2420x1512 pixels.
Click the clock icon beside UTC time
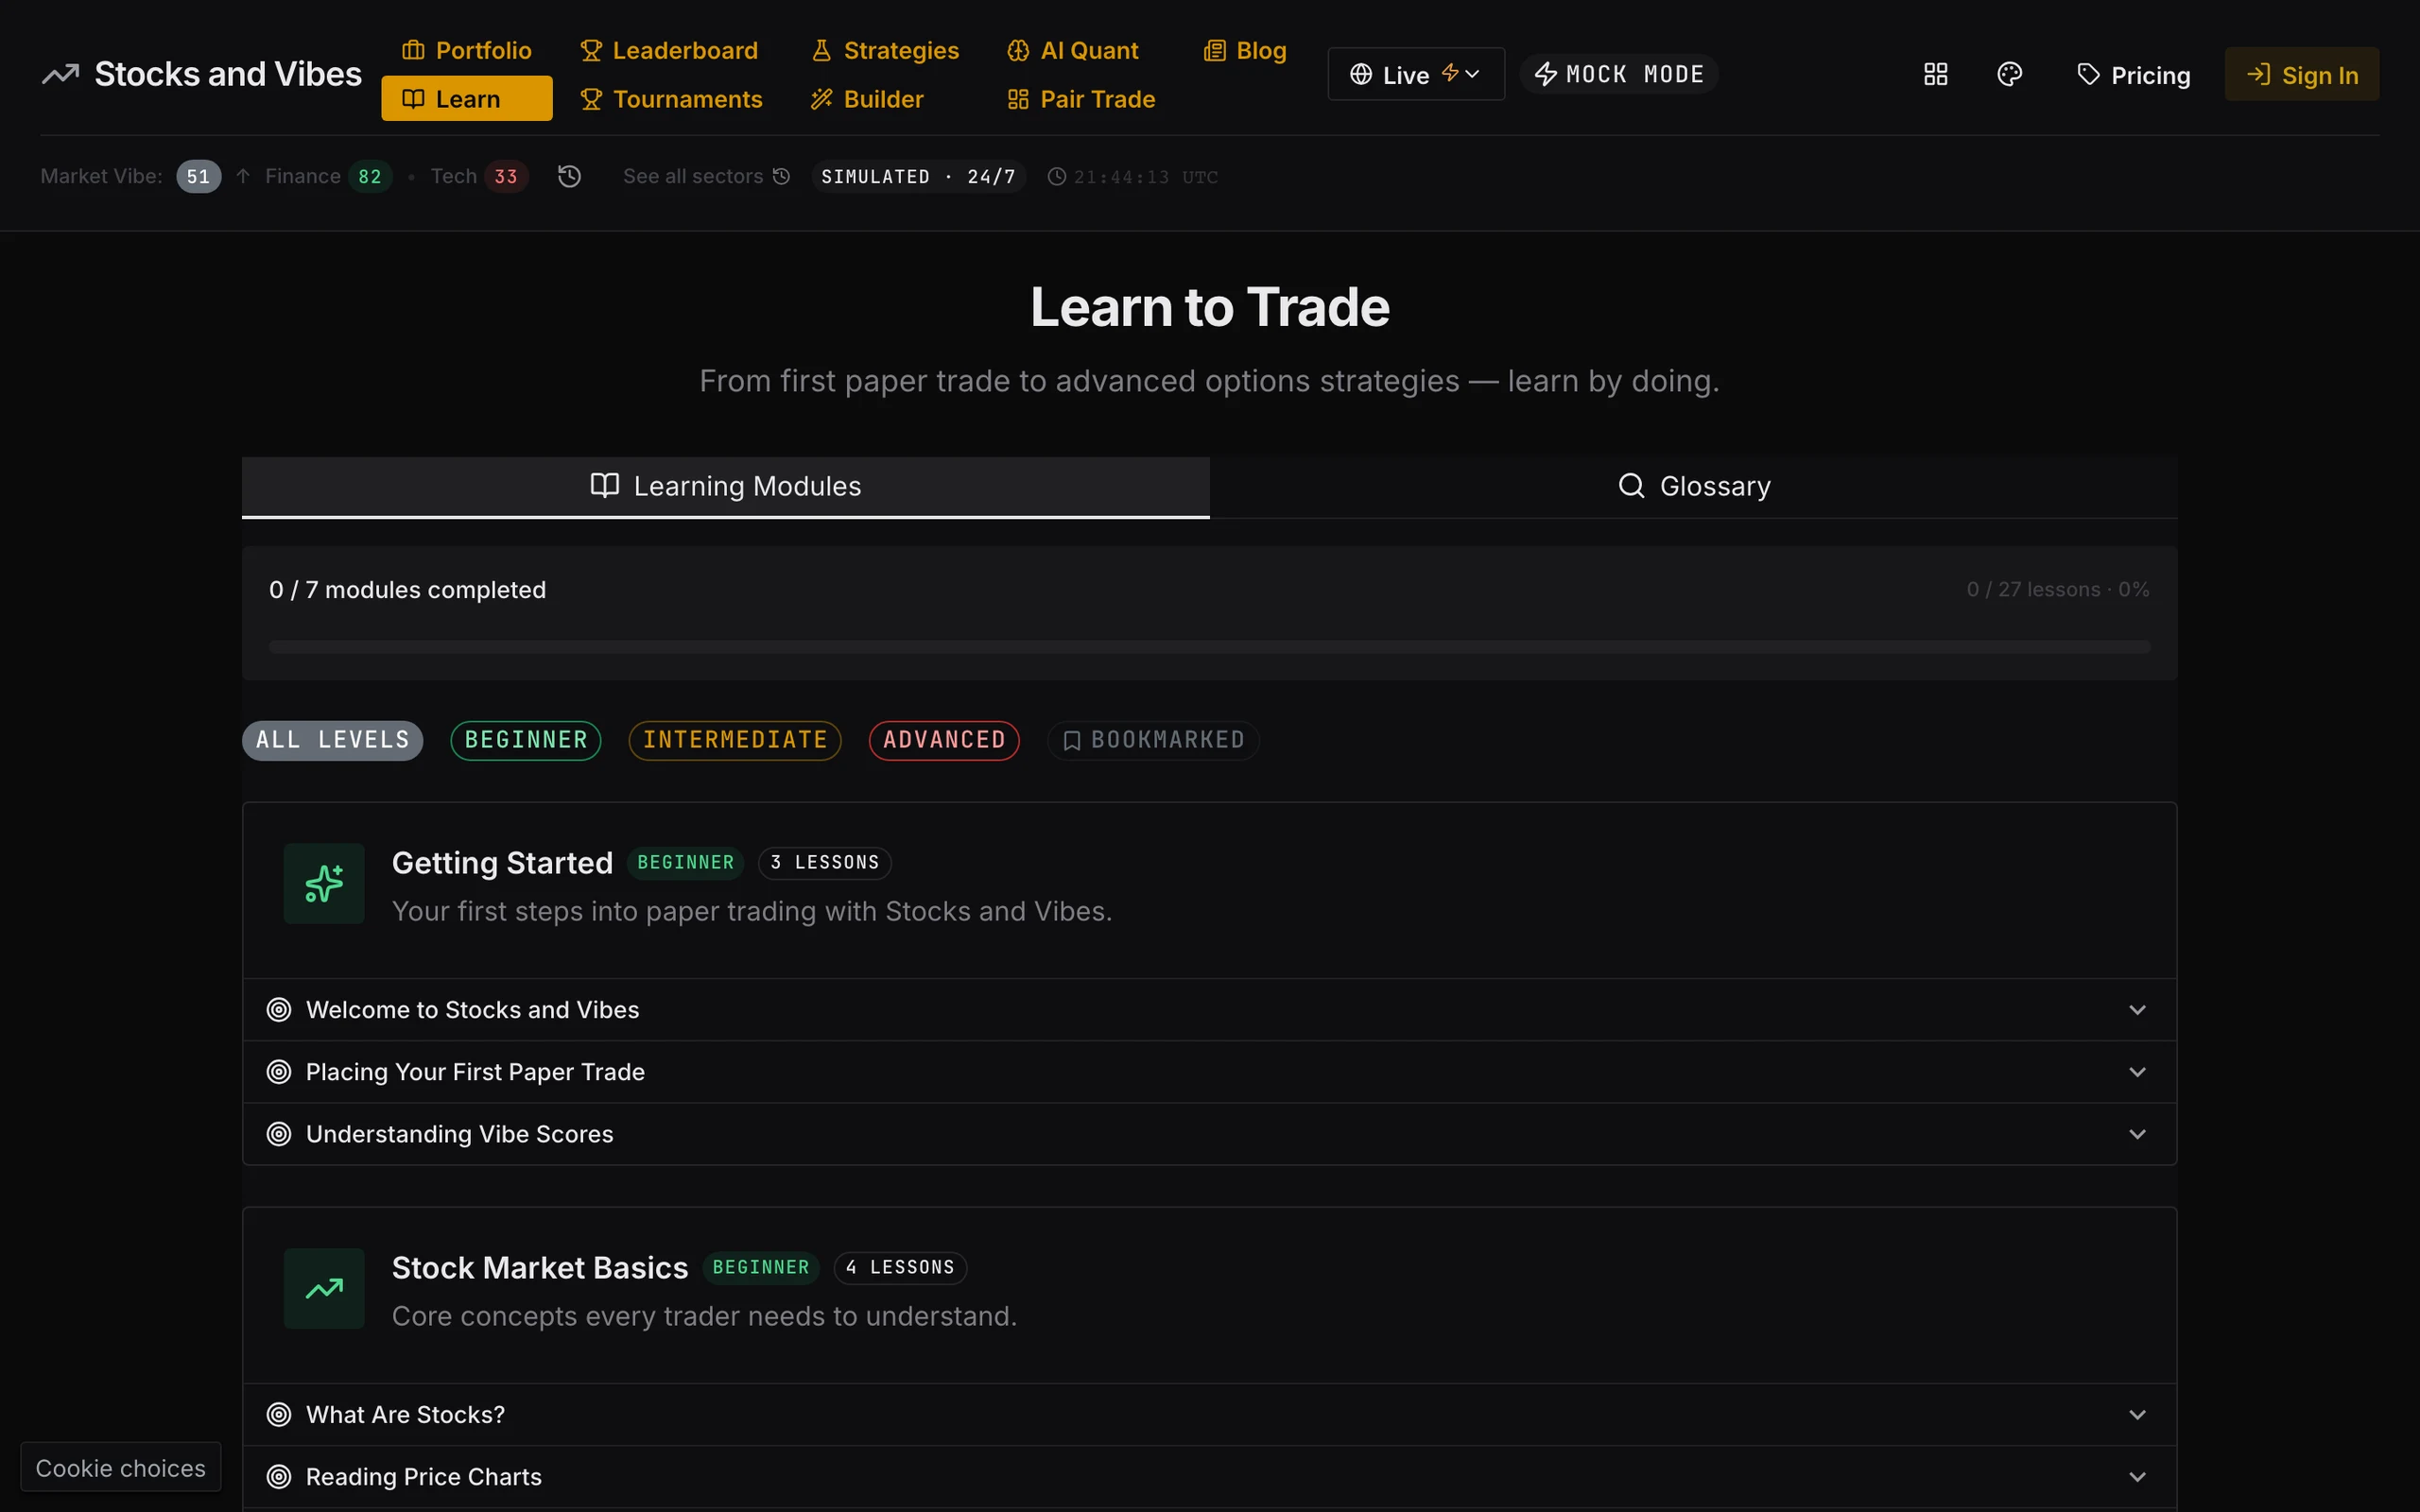click(x=1056, y=176)
